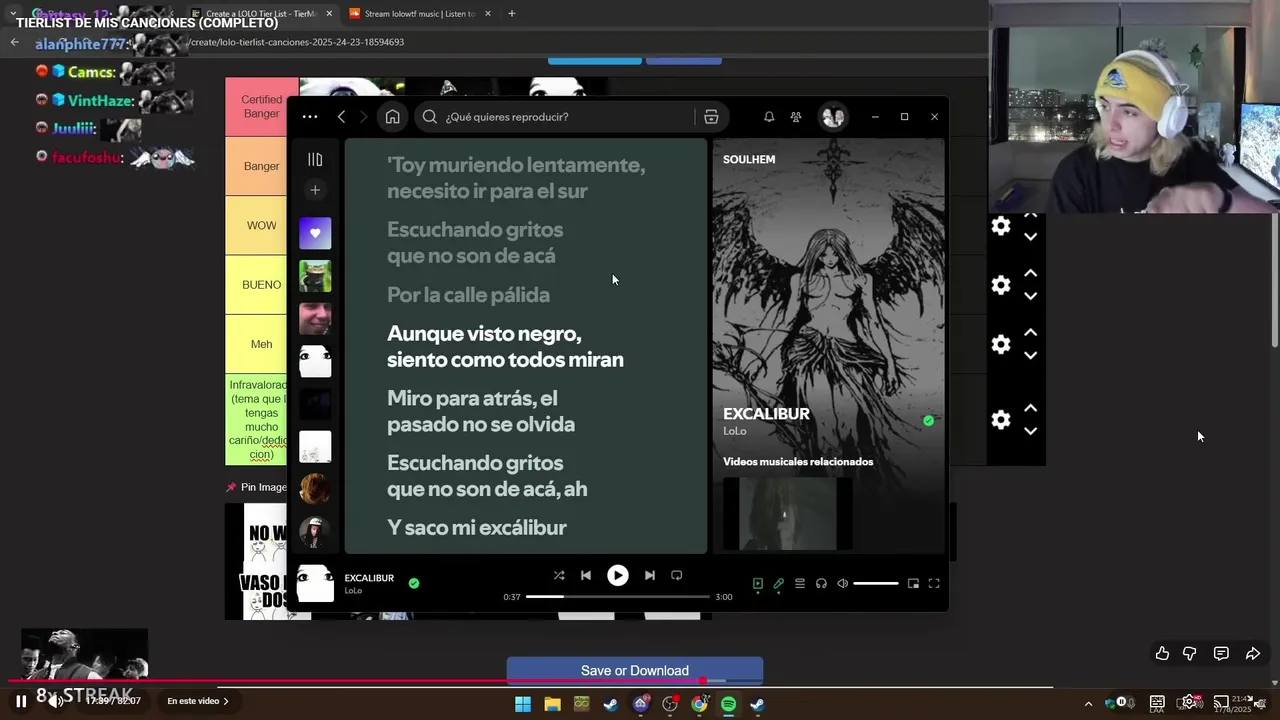The height and width of the screenshot is (720, 1280).
Task: Move the WOW tier down
Action: tap(1030, 238)
